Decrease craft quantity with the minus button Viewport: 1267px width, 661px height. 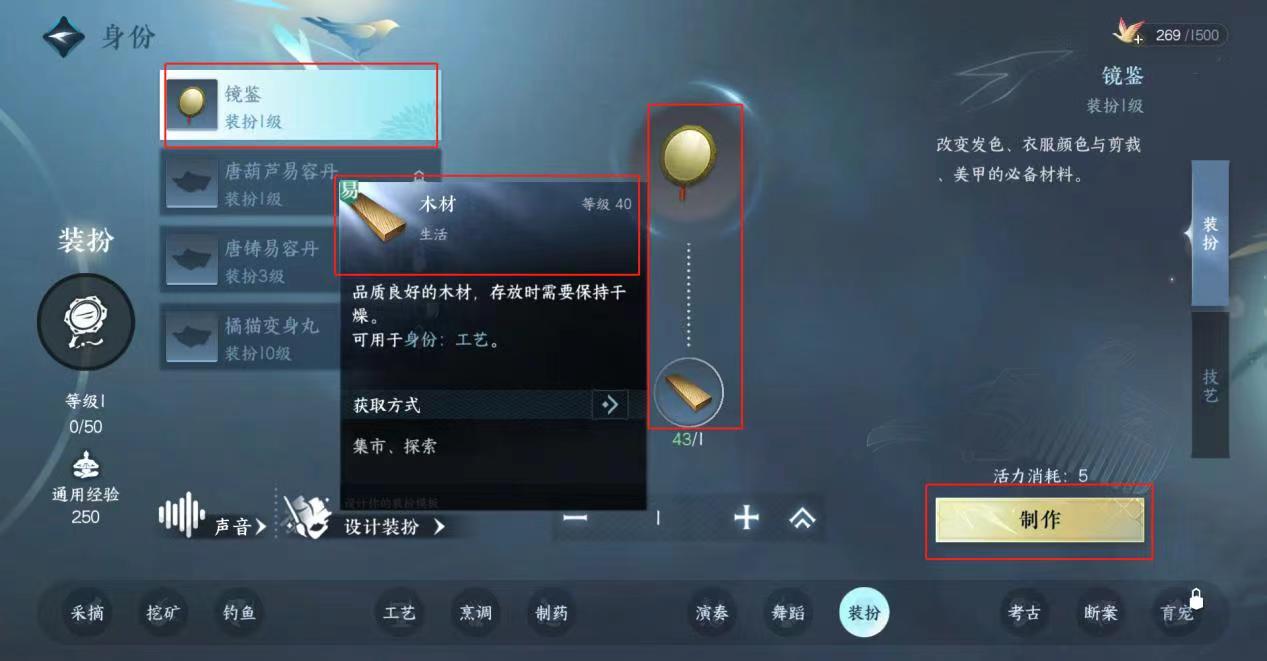575,517
